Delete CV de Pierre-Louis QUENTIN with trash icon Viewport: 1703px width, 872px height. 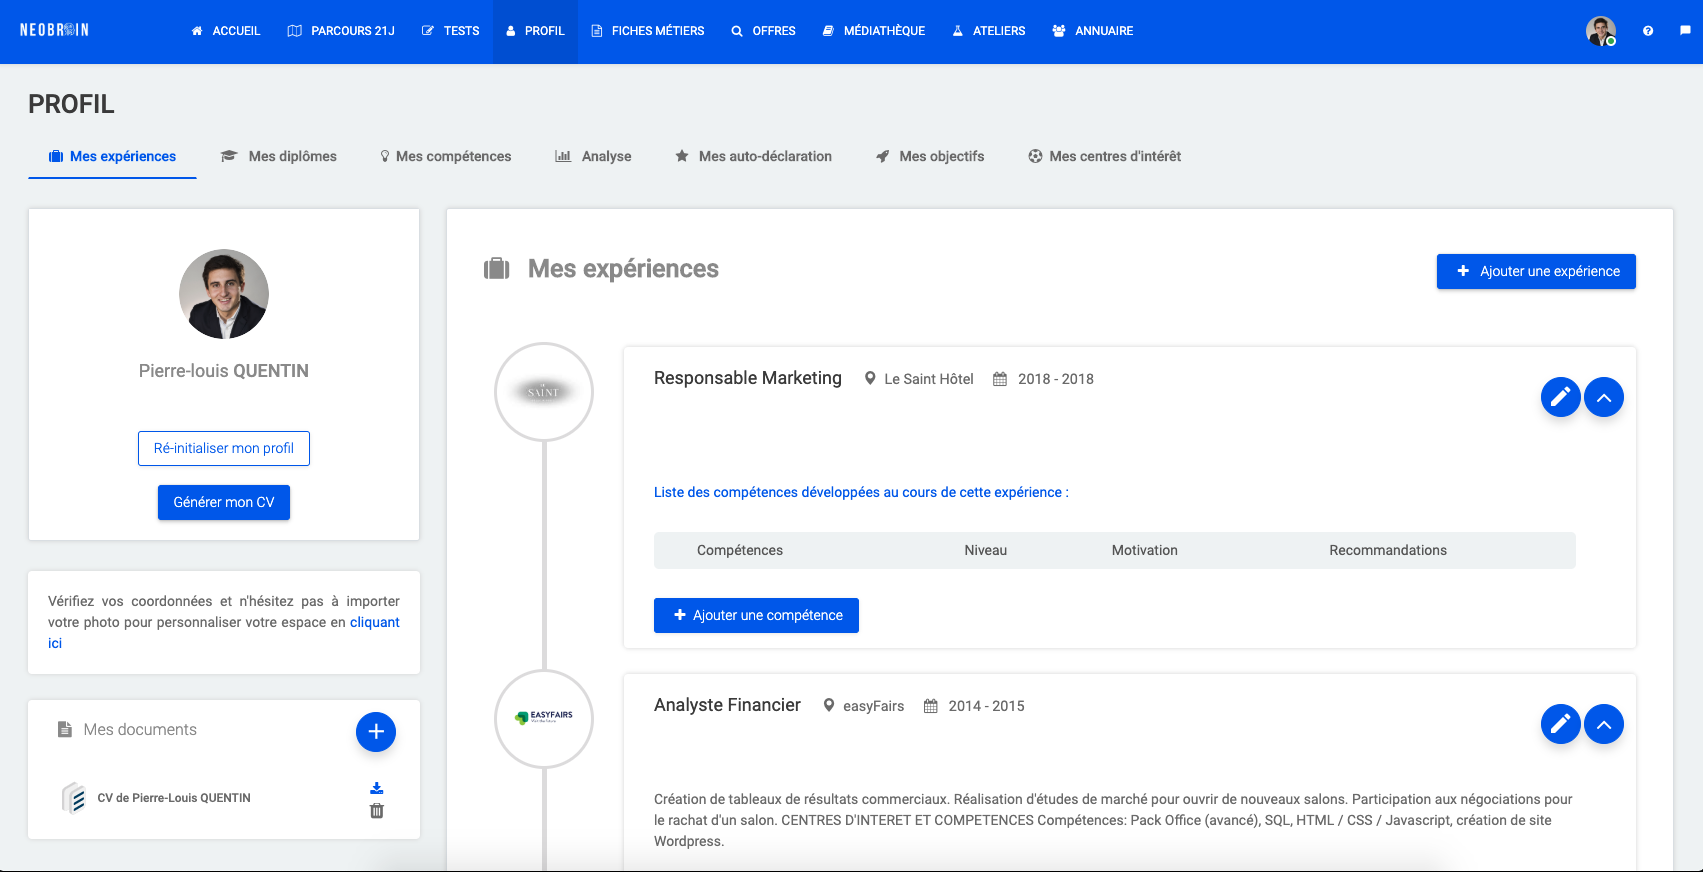377,811
